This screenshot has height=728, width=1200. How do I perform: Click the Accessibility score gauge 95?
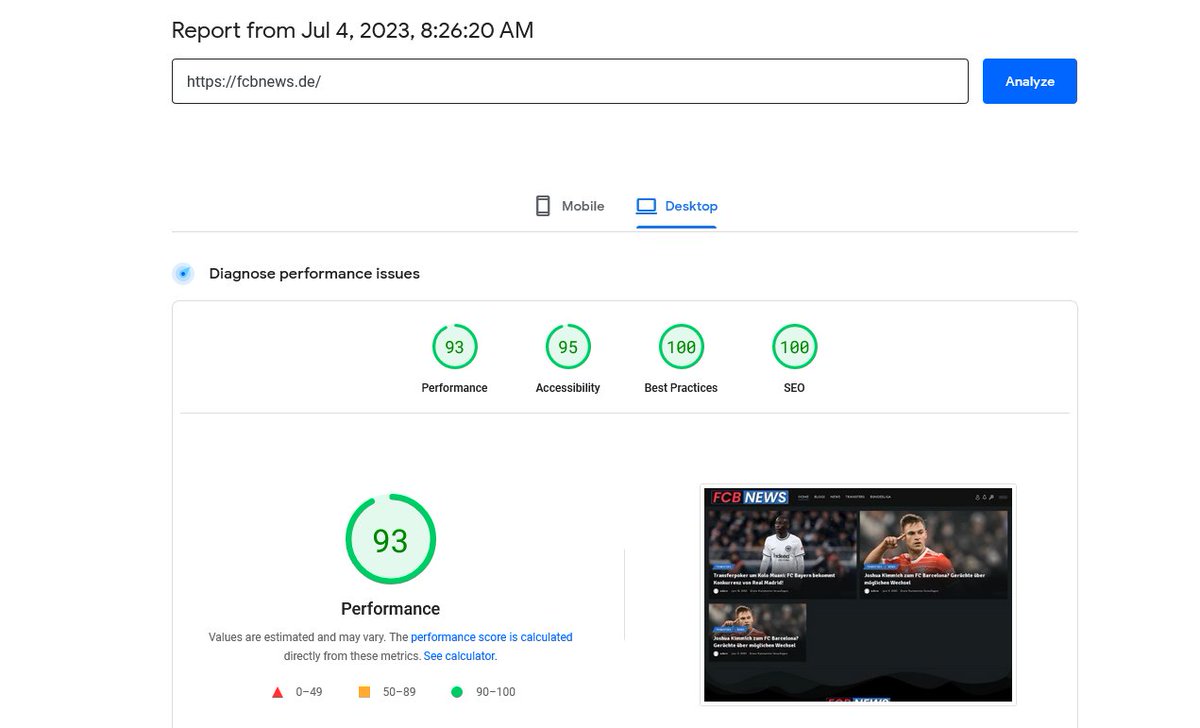(568, 347)
